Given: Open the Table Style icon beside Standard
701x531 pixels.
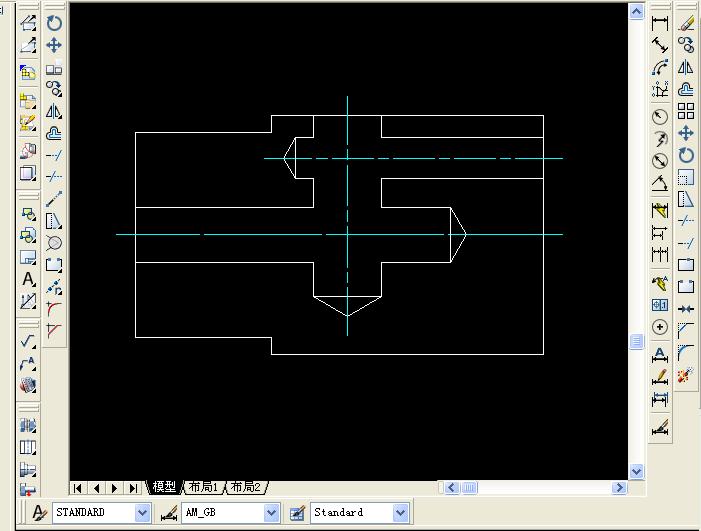Looking at the screenshot, I should tap(297, 513).
